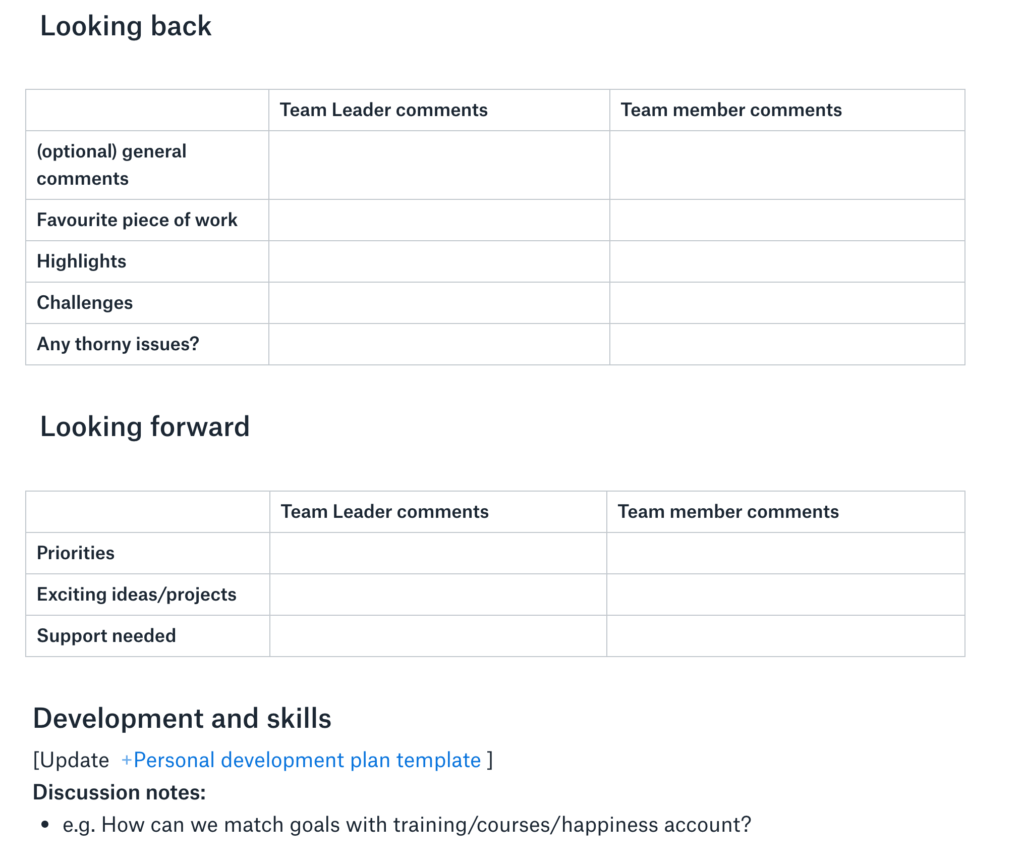Select the Priorities row label
1024x860 pixels.
tap(76, 553)
